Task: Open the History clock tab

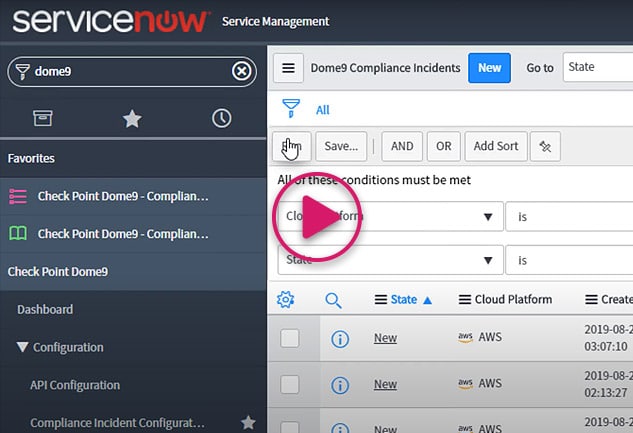Action: click(x=222, y=118)
